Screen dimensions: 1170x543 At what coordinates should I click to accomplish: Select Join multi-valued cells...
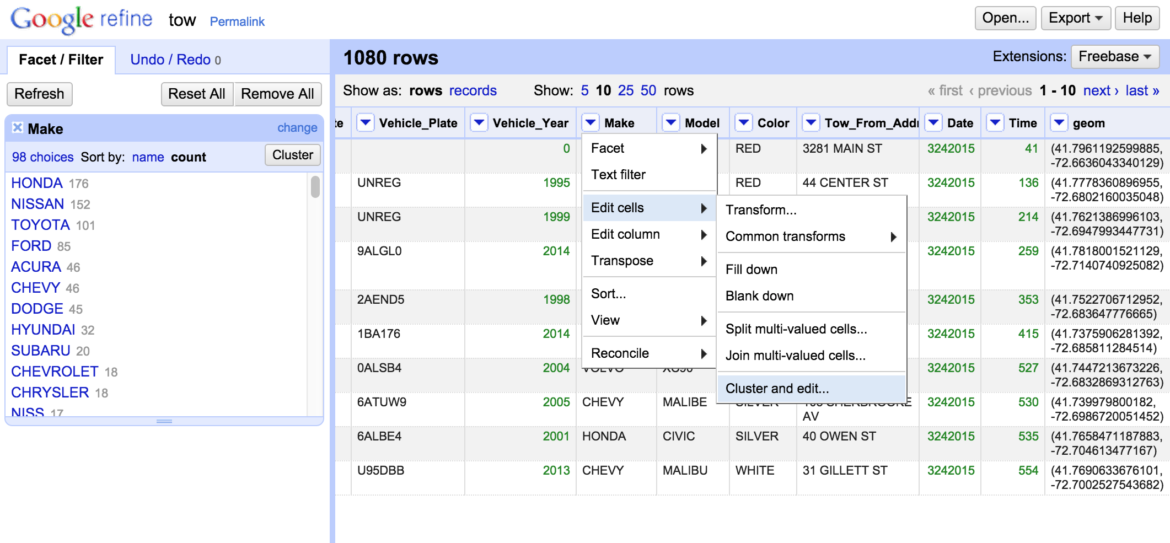point(811,356)
